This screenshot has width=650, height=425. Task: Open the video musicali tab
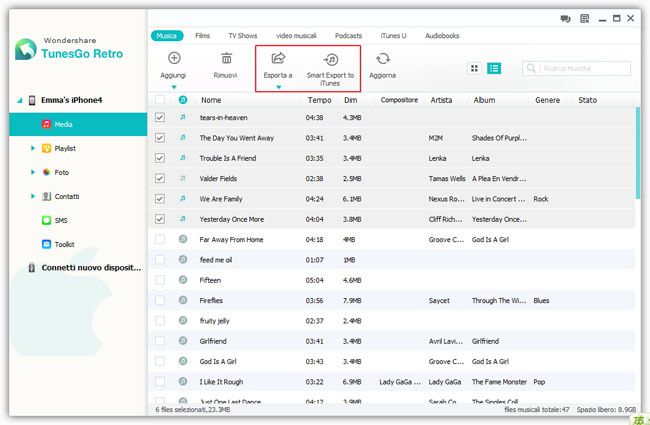pos(296,36)
